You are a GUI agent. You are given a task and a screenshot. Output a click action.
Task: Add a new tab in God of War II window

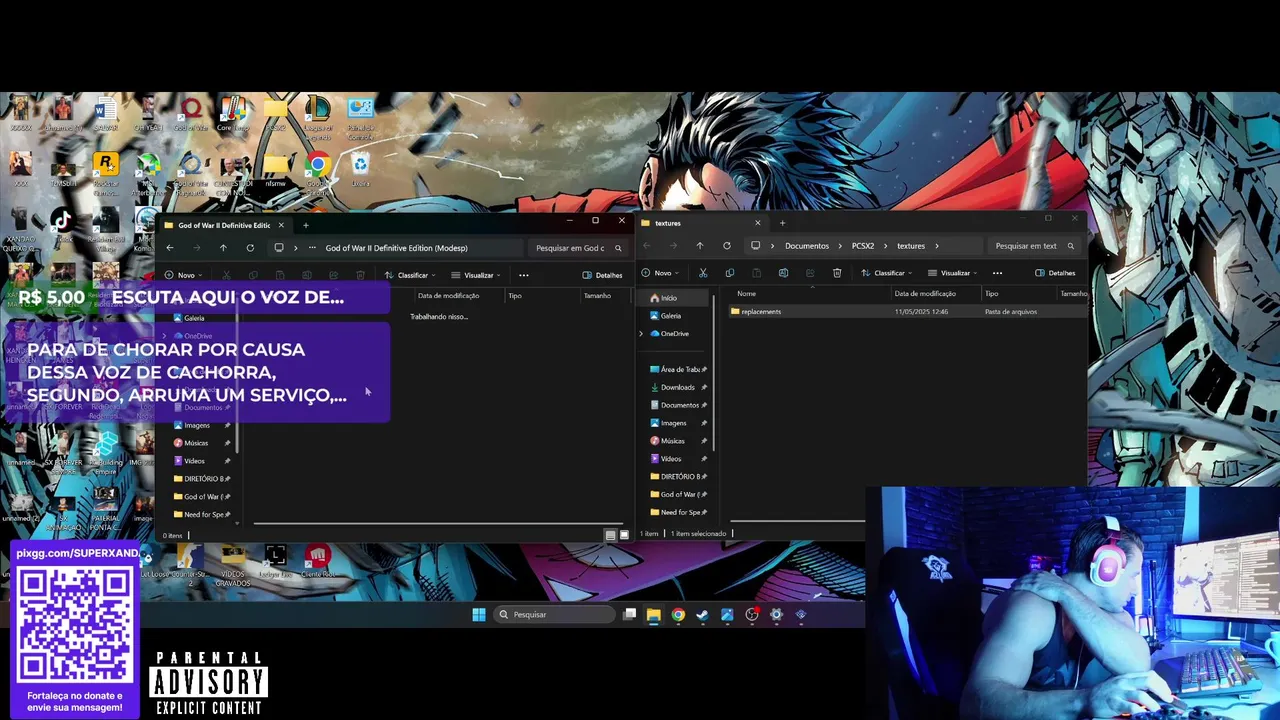coord(306,225)
